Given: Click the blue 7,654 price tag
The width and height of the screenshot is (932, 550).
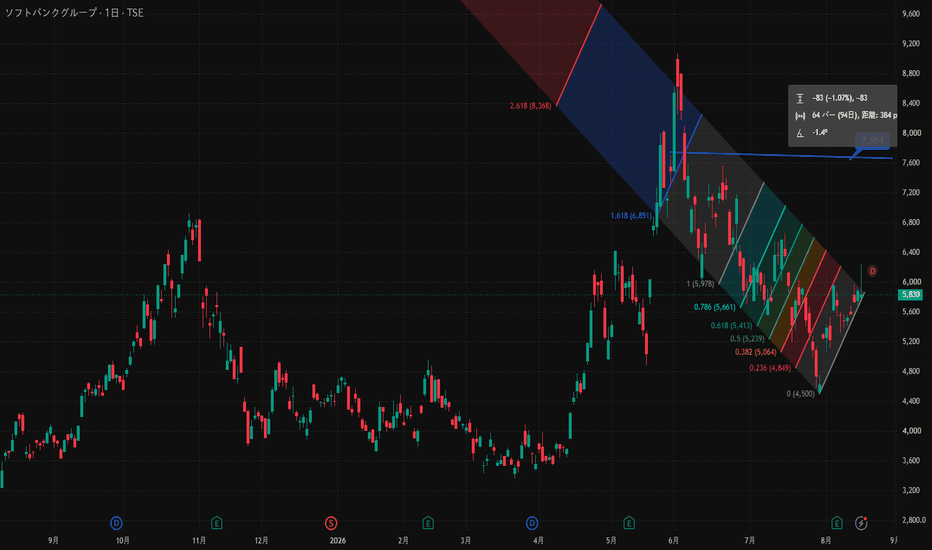Looking at the screenshot, I should coord(872,141).
